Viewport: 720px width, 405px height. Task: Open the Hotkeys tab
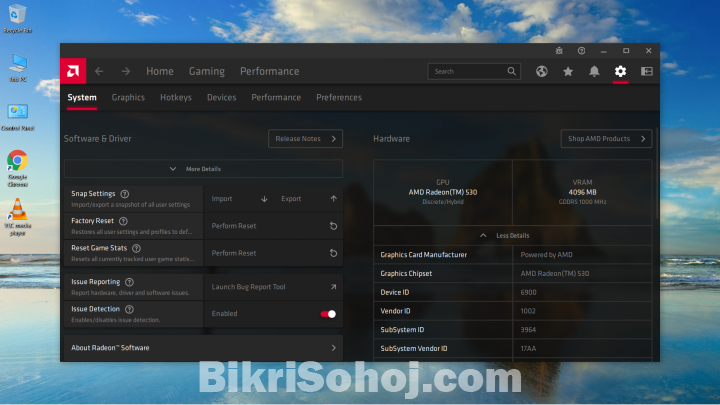[176, 98]
